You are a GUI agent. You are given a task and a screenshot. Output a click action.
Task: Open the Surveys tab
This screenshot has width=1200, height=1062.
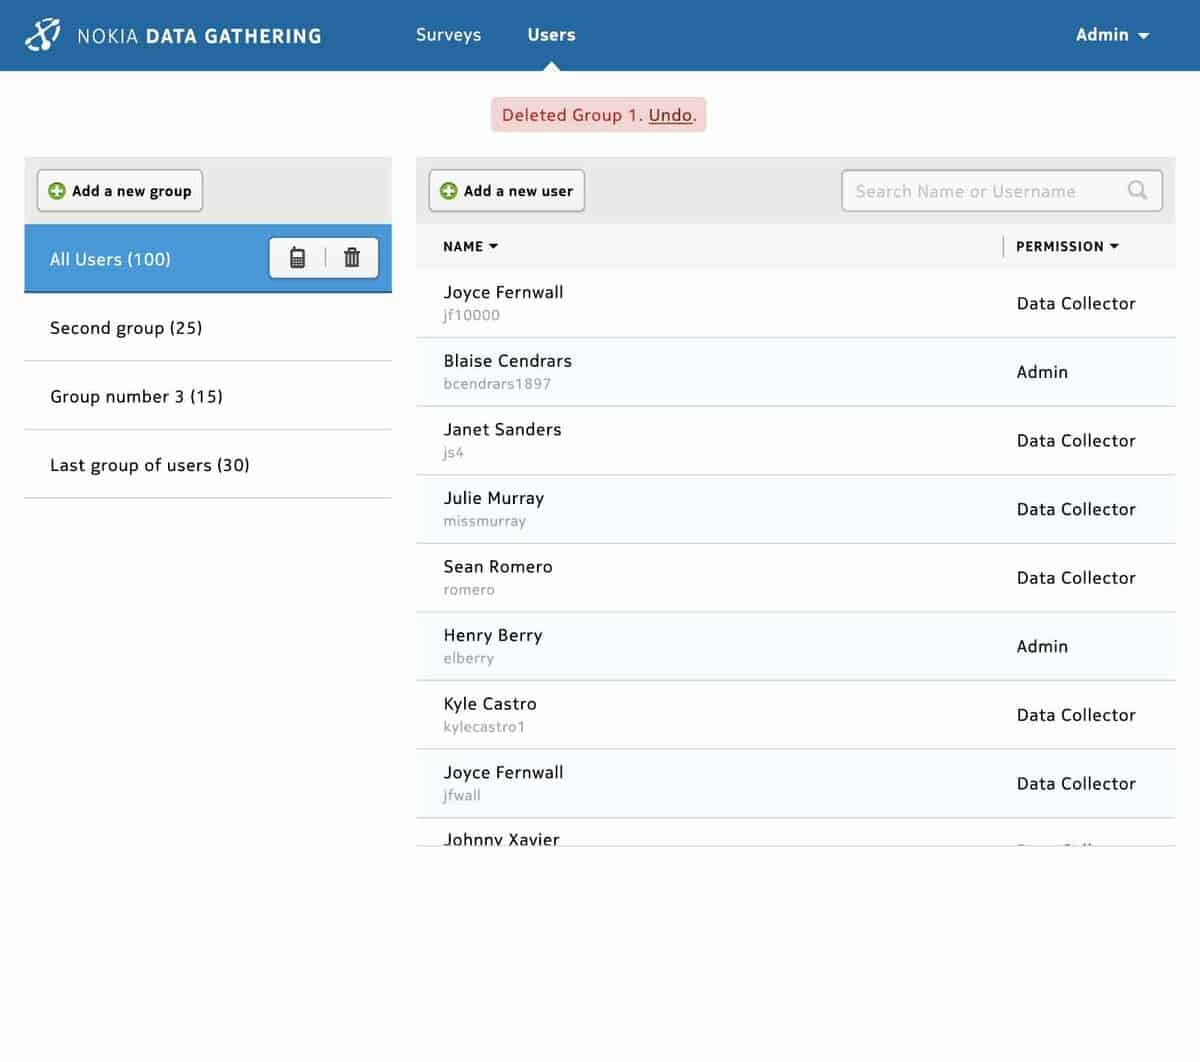click(x=448, y=35)
